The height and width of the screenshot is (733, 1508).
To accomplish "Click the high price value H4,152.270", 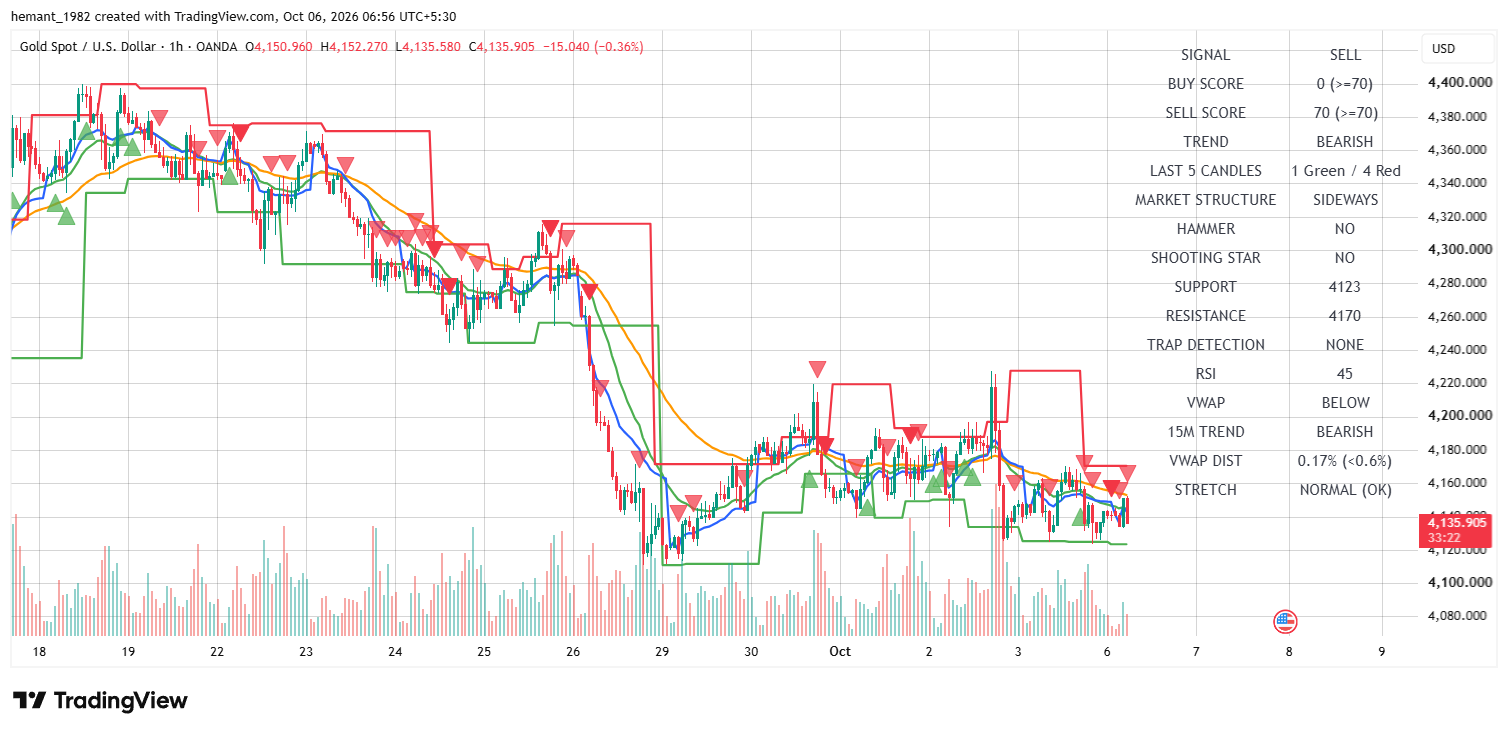I will pos(354,46).
